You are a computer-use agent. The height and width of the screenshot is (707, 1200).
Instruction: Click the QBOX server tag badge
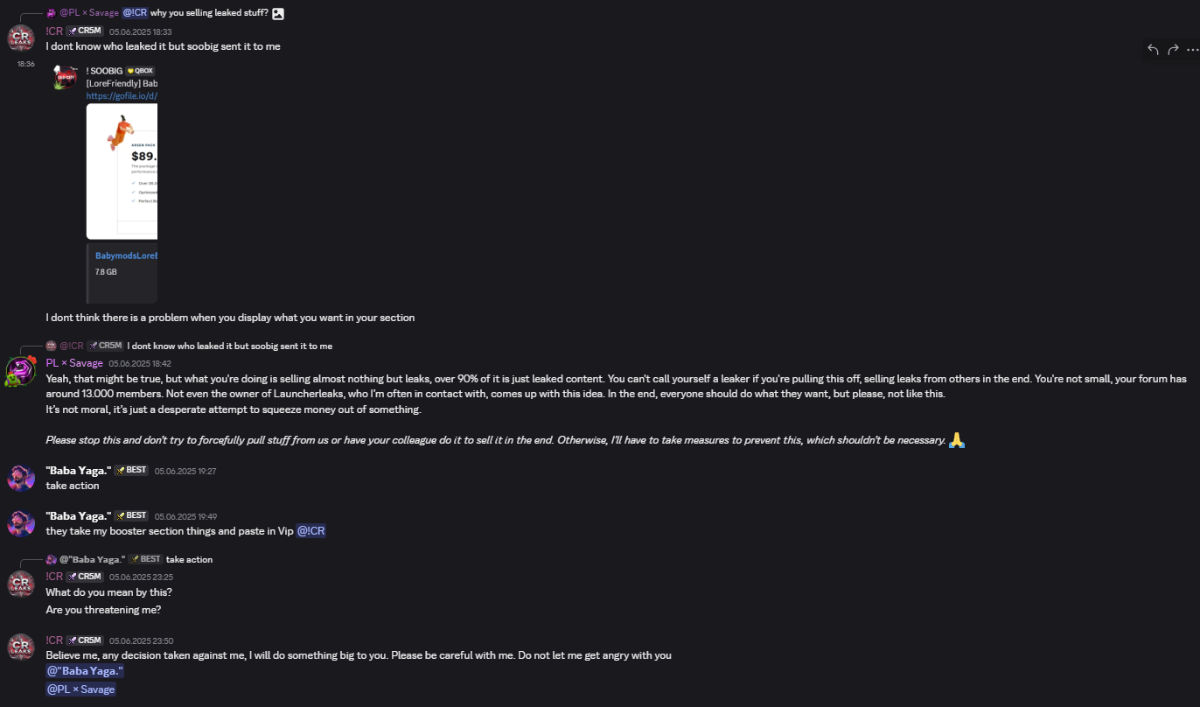pos(139,71)
